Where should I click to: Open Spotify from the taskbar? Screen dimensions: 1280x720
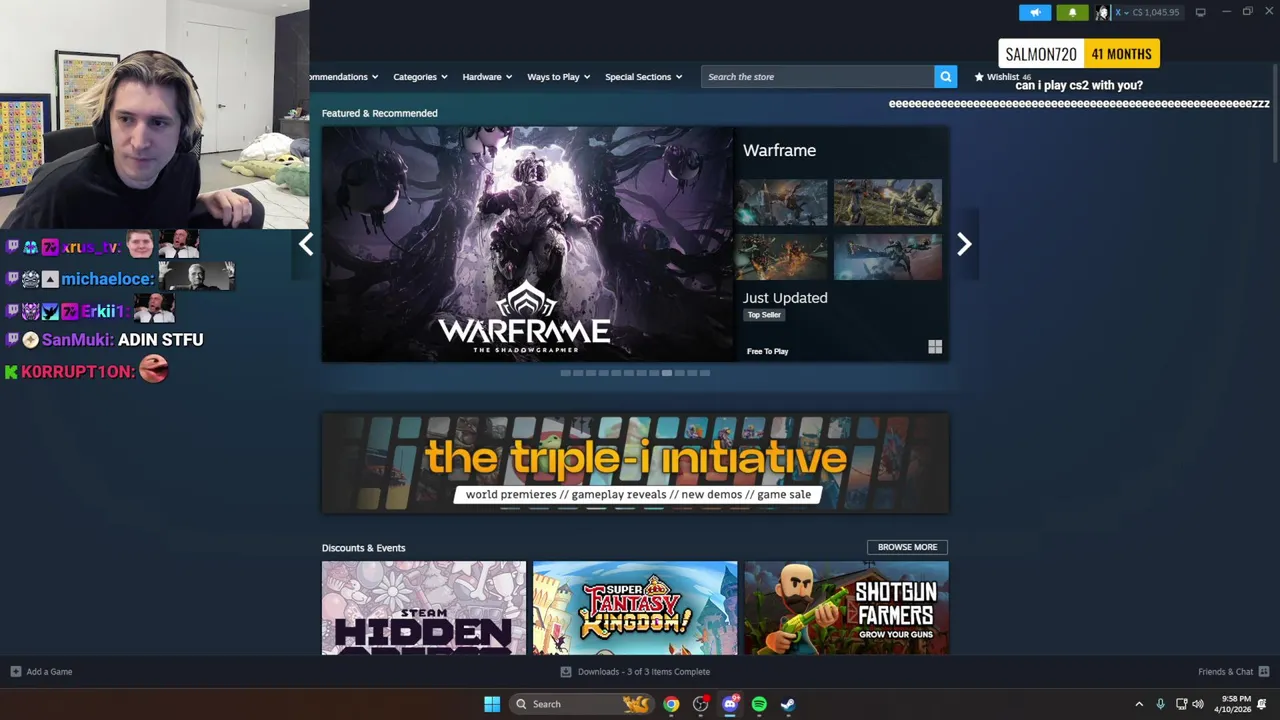(759, 704)
